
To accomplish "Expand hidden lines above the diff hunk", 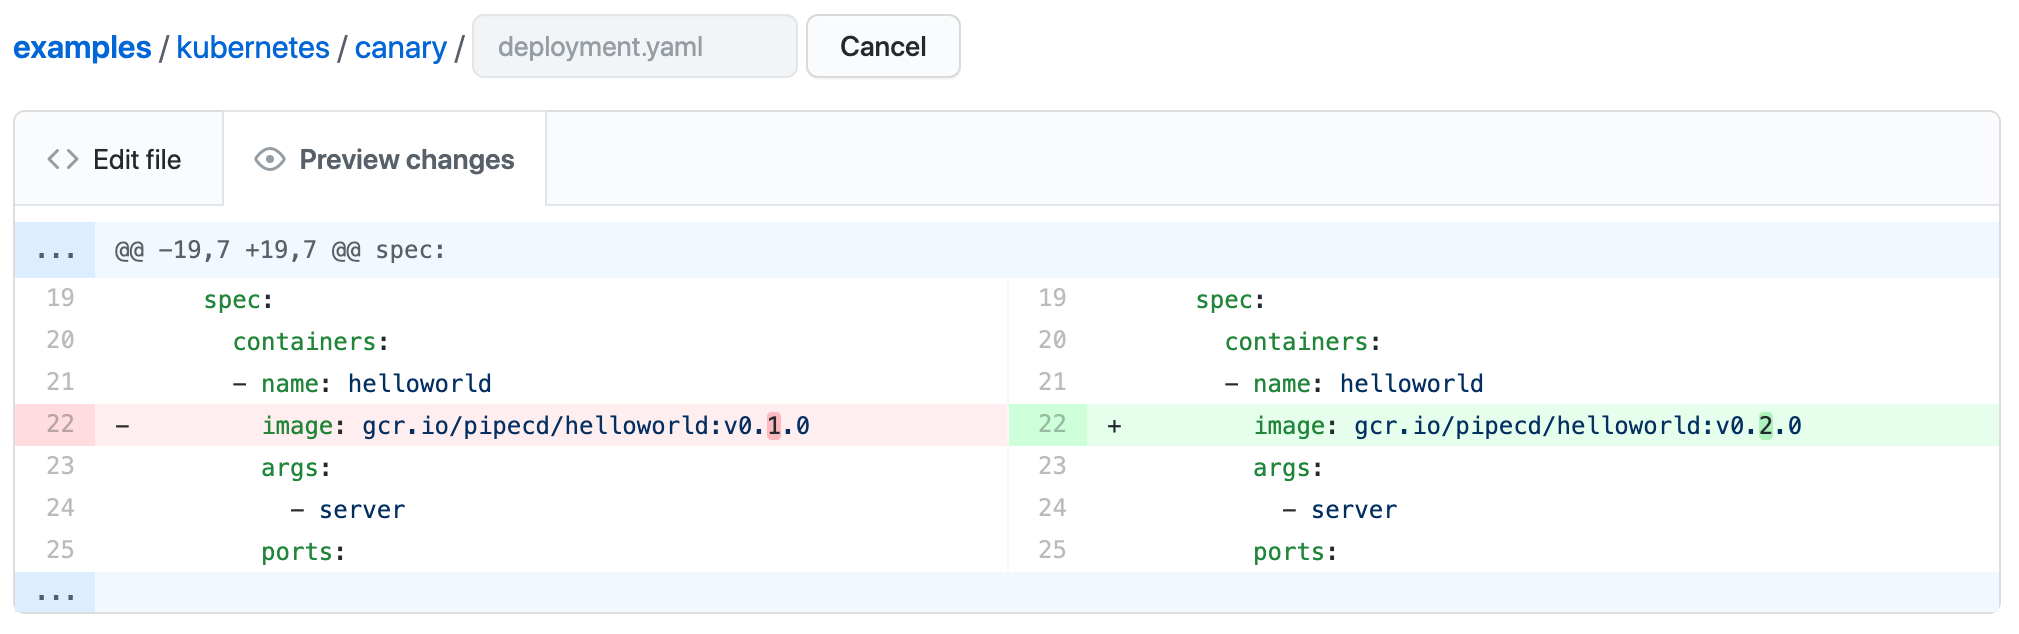I will pyautogui.click(x=55, y=250).
